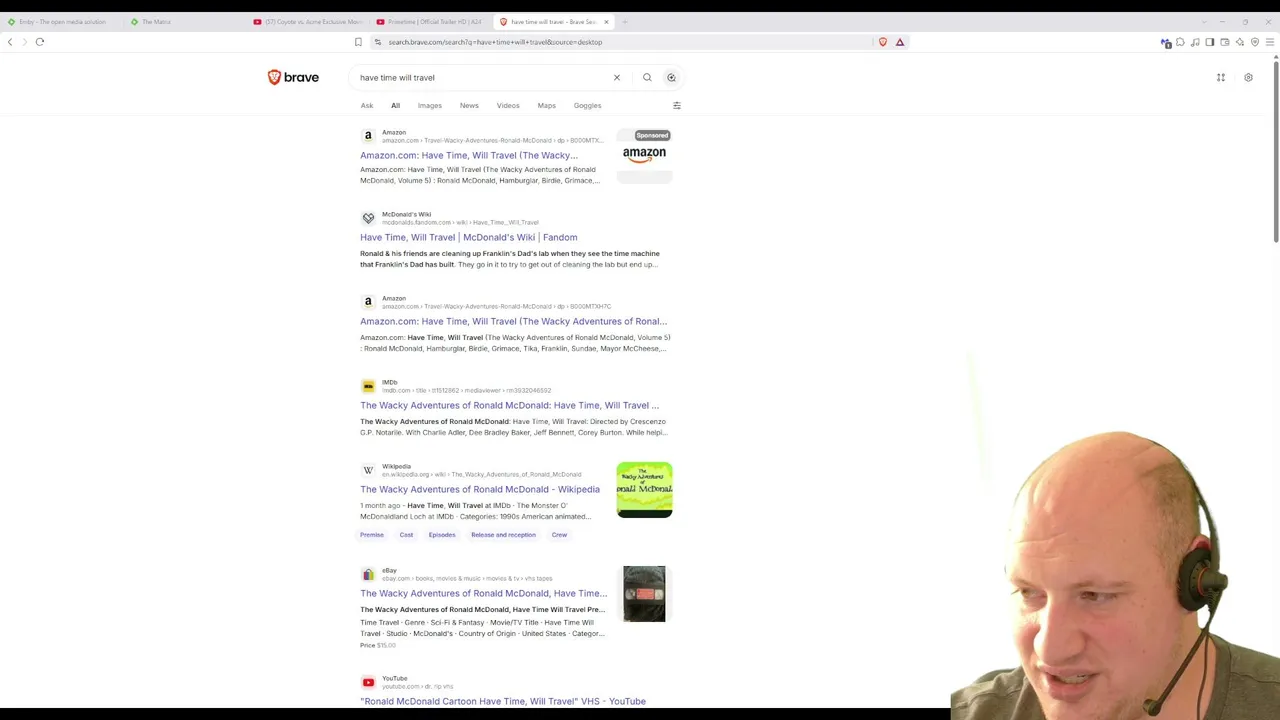Select the Maps search tab
This screenshot has width=1280, height=720.
click(546, 105)
